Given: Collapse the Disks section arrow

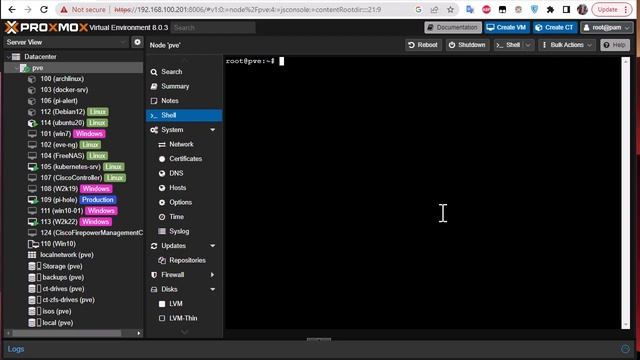Looking at the screenshot, I should (213, 289).
